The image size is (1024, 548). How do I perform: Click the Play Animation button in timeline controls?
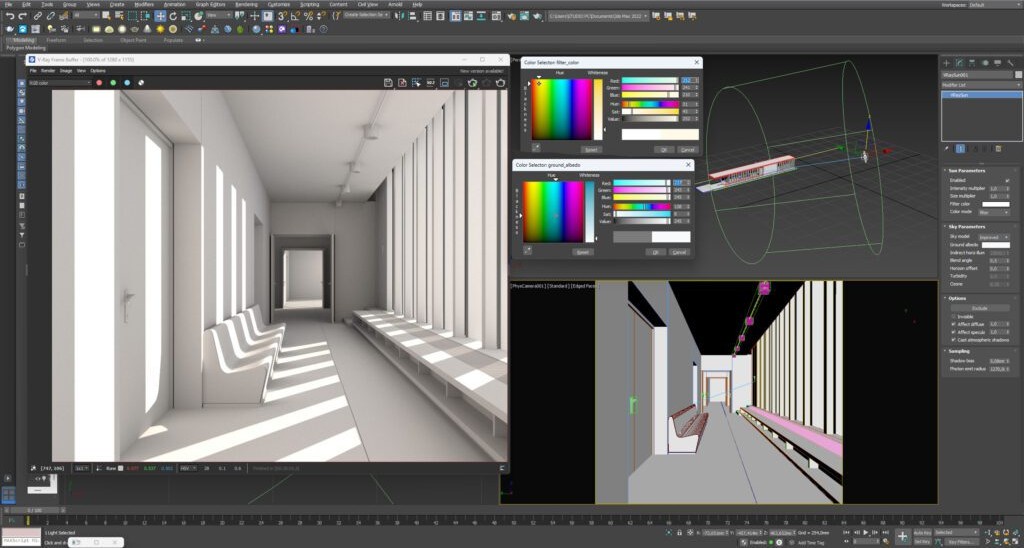(865, 532)
